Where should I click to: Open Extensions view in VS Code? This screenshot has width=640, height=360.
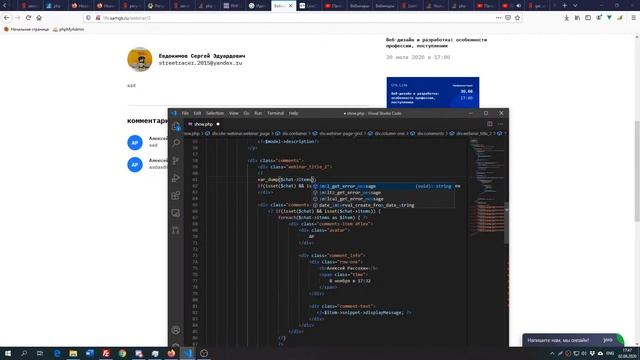coord(176,196)
